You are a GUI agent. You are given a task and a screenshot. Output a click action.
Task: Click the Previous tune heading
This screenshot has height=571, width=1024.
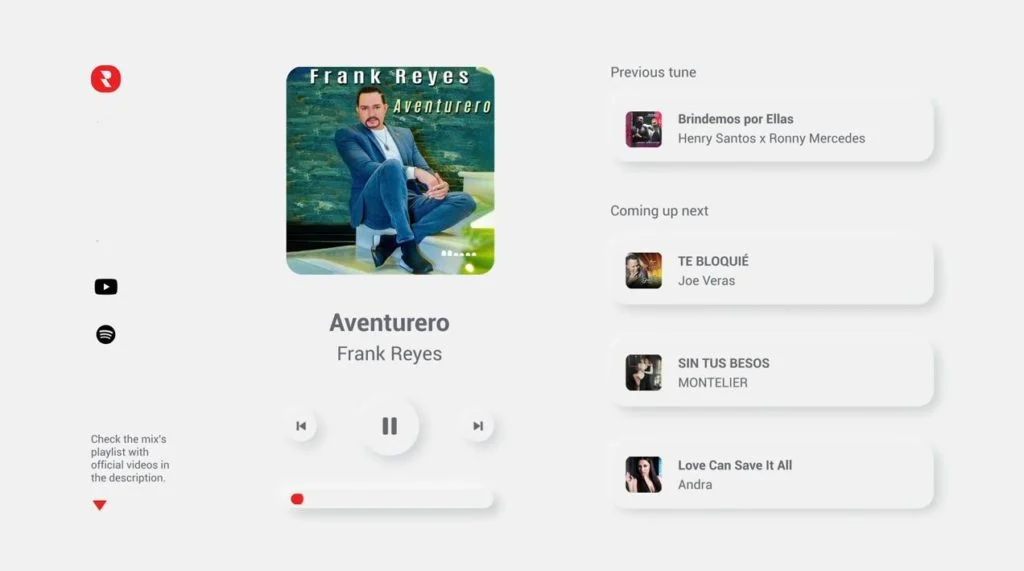pyautogui.click(x=653, y=73)
